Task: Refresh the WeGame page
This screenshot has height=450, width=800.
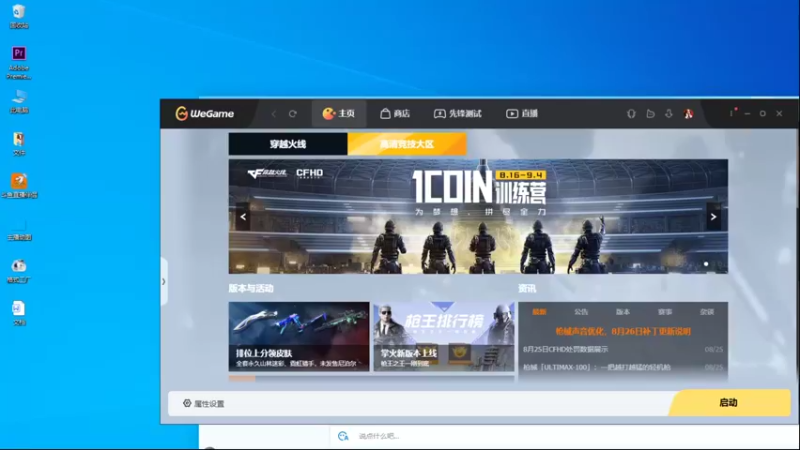Action: [292, 114]
